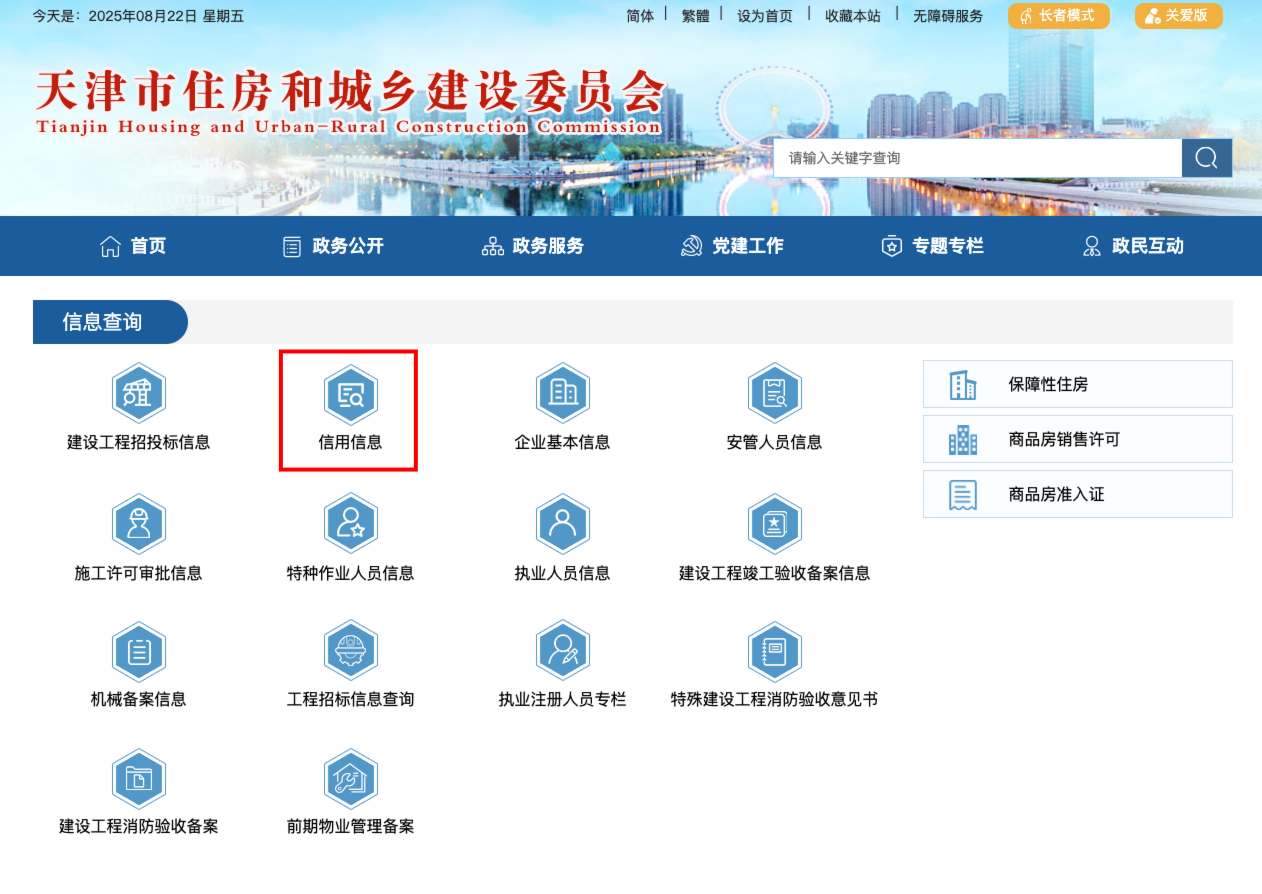
Task: Open the 安管人员信息 icon
Action: point(774,393)
